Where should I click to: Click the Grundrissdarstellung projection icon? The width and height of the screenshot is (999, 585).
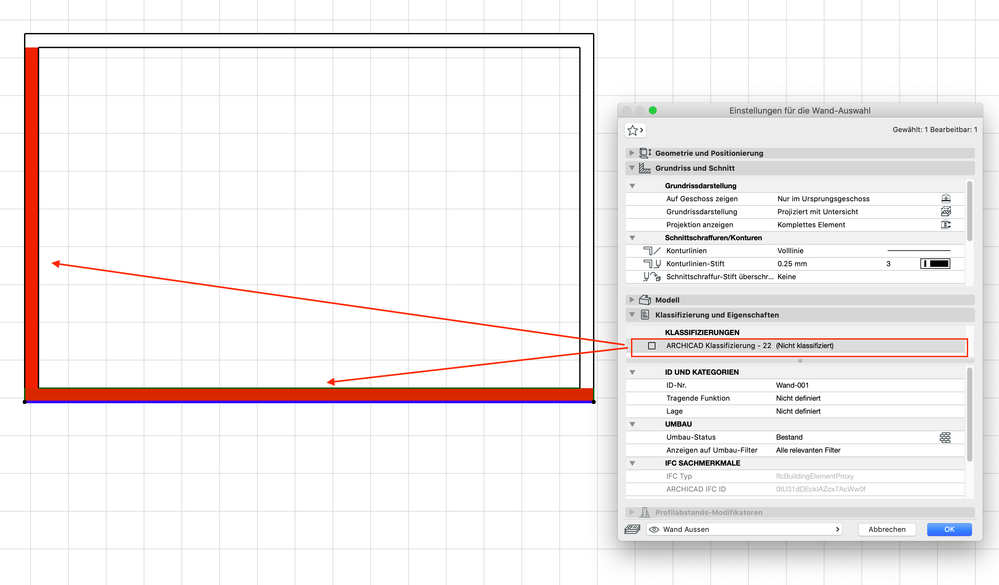tap(945, 212)
